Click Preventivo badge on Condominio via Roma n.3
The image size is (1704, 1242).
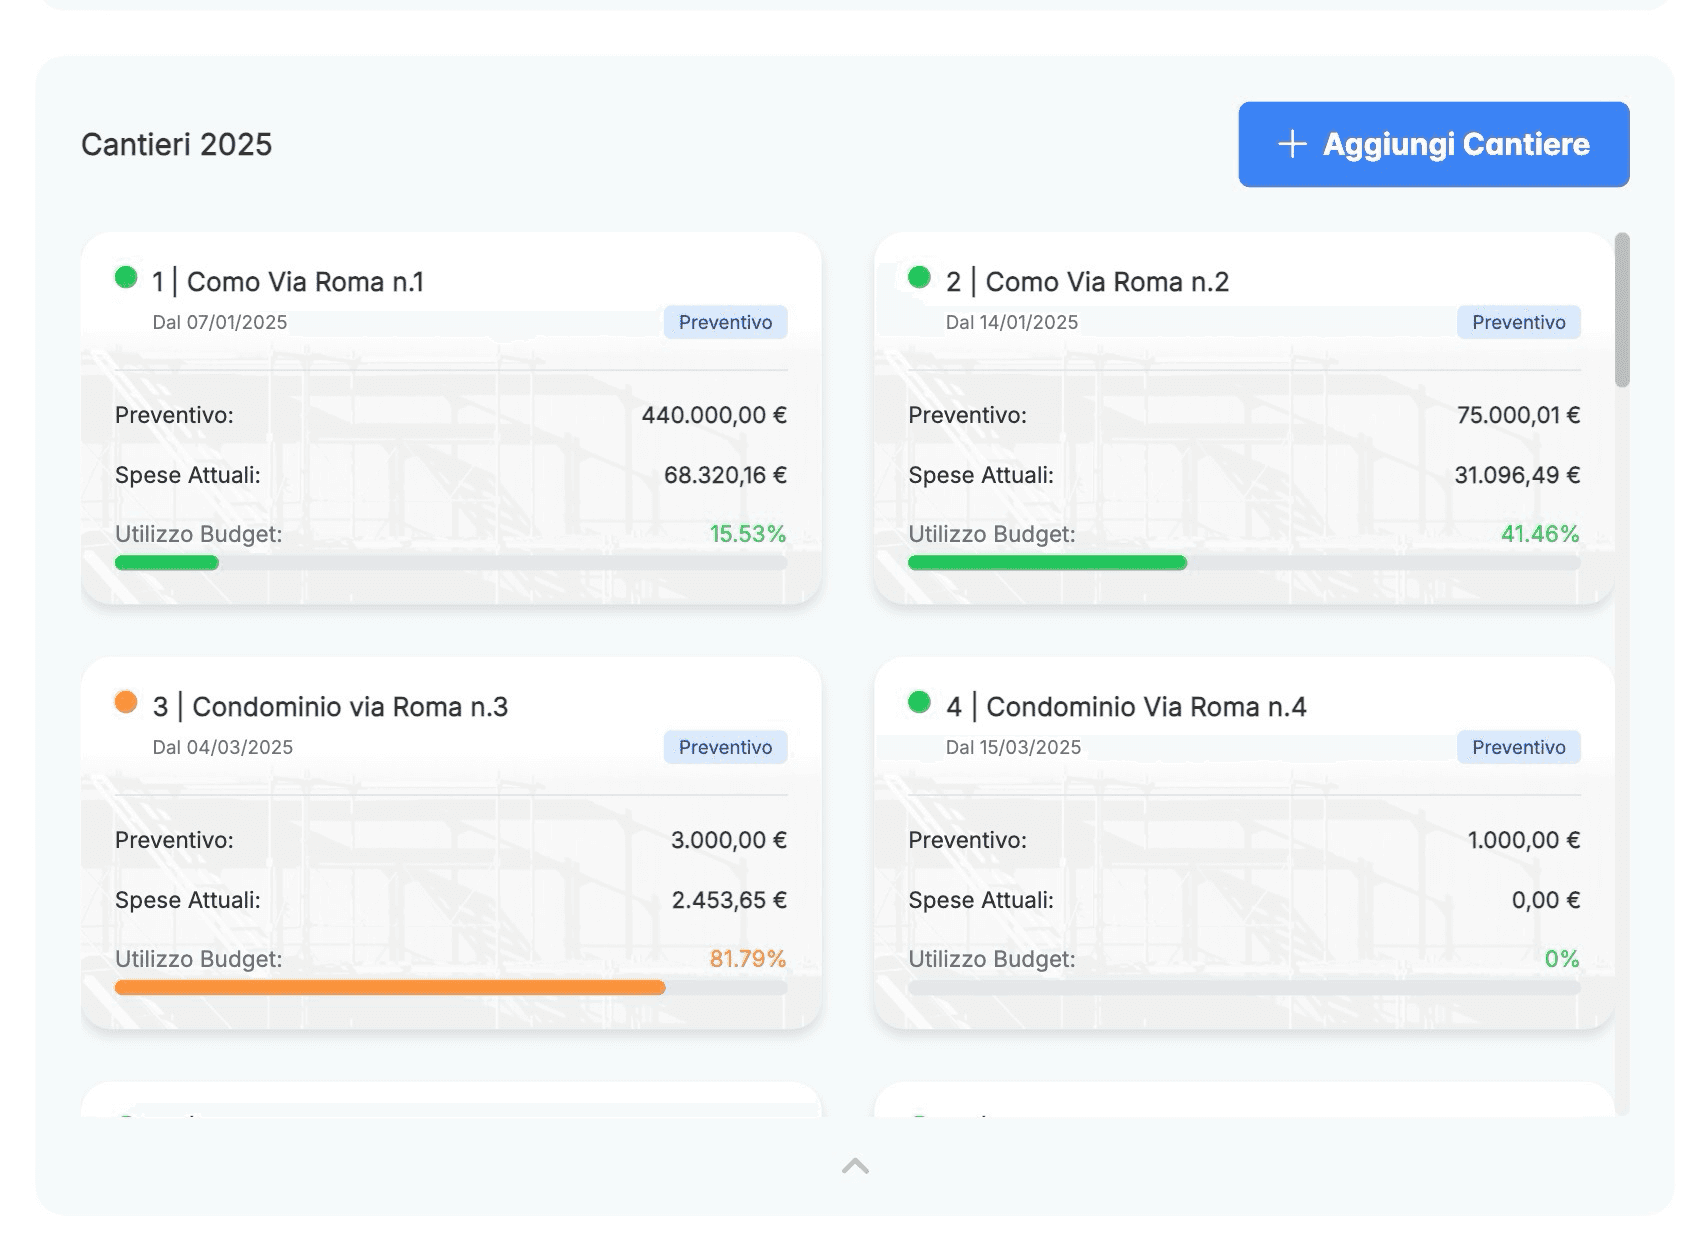click(x=725, y=747)
